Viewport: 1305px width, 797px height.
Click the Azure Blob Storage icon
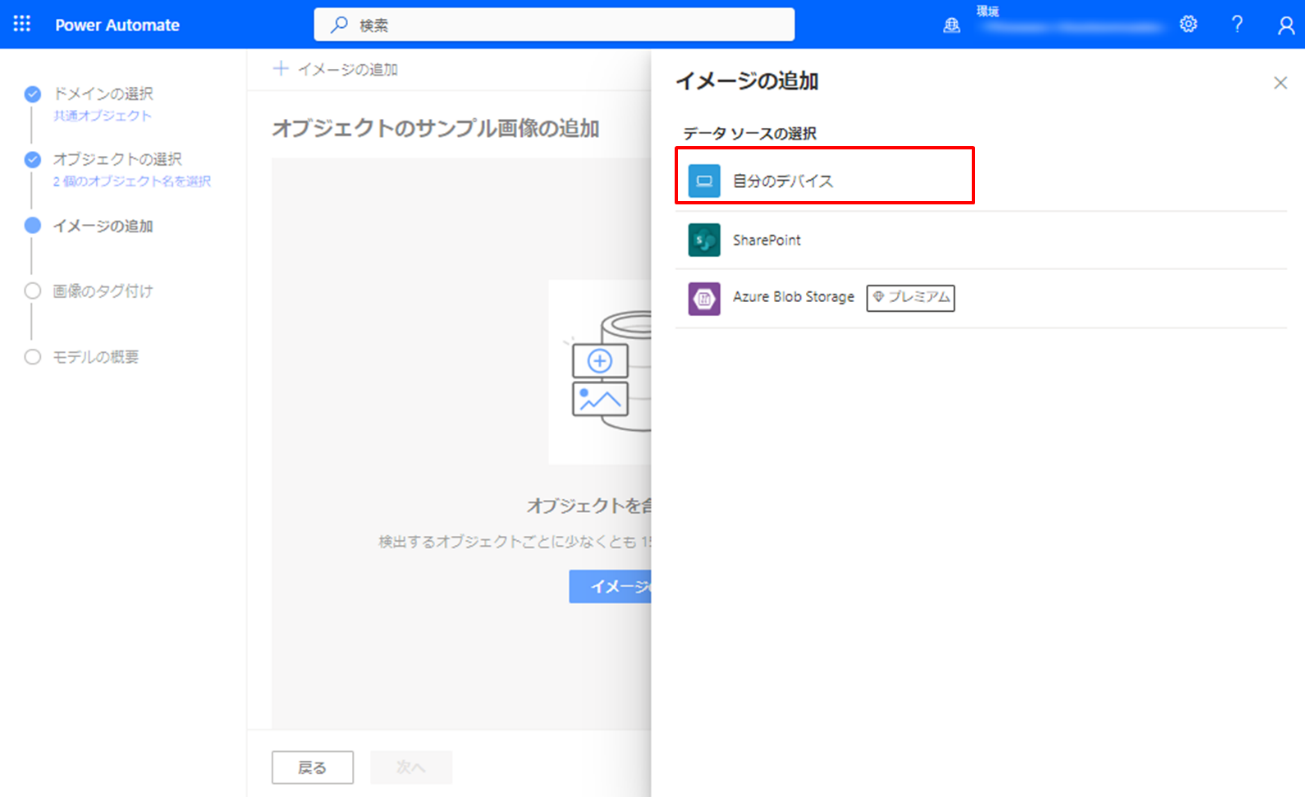tap(704, 299)
